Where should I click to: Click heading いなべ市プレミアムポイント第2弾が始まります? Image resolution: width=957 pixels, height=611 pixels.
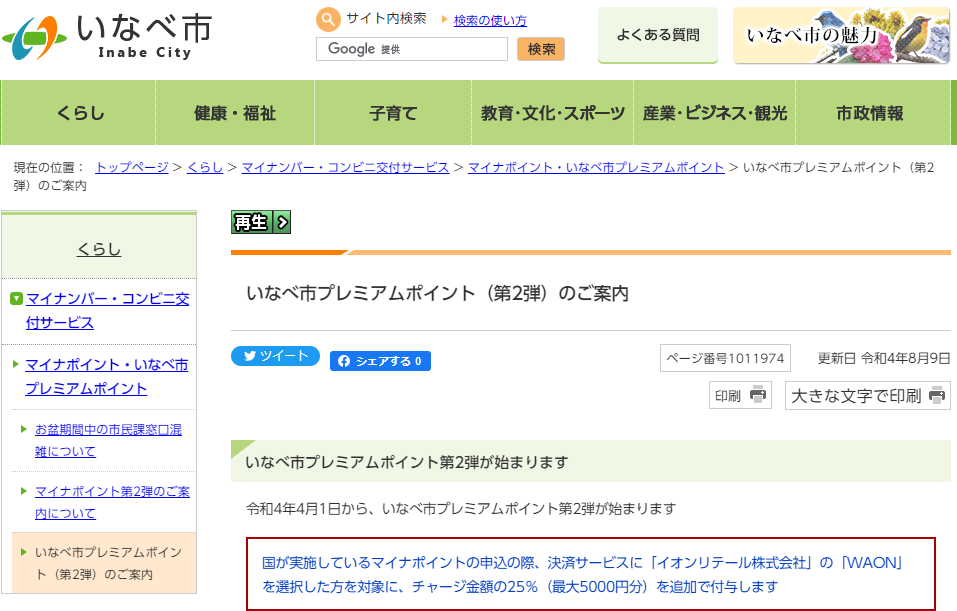click(x=406, y=462)
